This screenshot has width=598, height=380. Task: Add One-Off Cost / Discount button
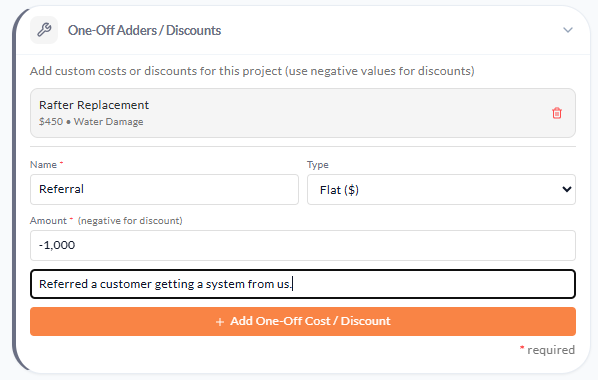coord(303,322)
